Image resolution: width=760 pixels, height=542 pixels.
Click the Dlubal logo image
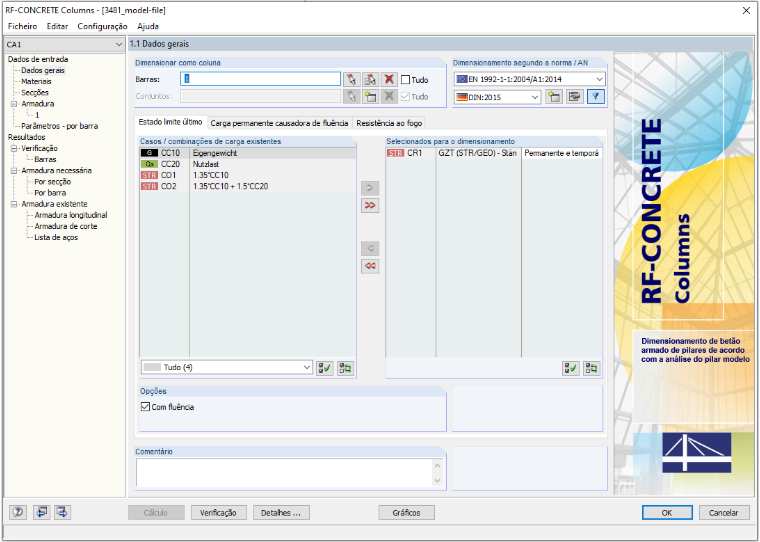(697, 452)
